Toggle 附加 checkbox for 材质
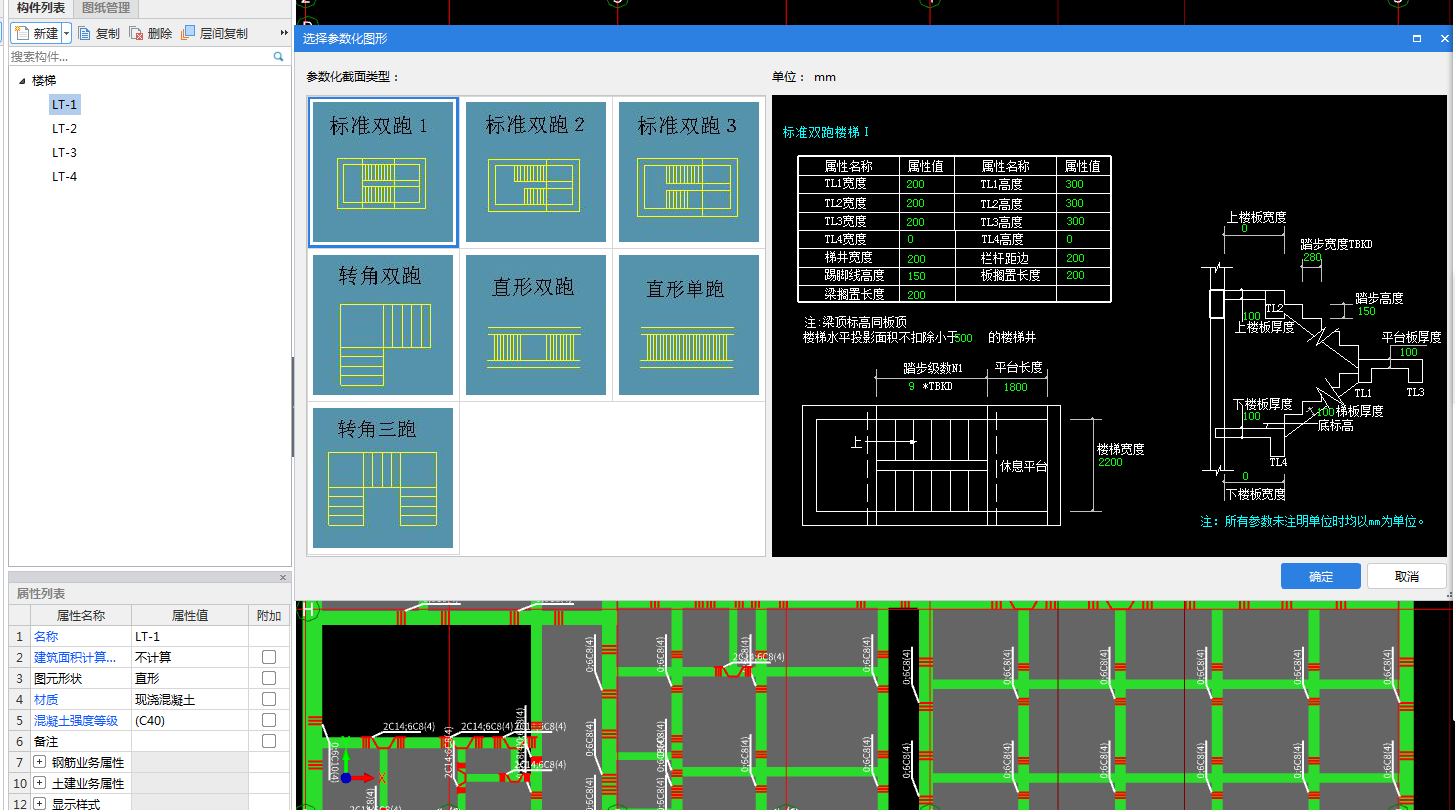 coord(268,699)
